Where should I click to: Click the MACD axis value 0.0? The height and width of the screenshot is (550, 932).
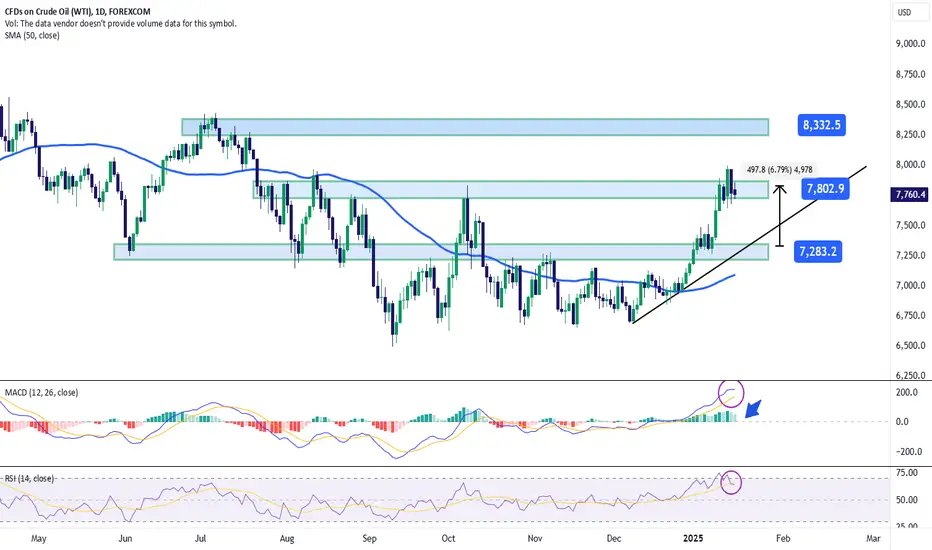pos(902,422)
